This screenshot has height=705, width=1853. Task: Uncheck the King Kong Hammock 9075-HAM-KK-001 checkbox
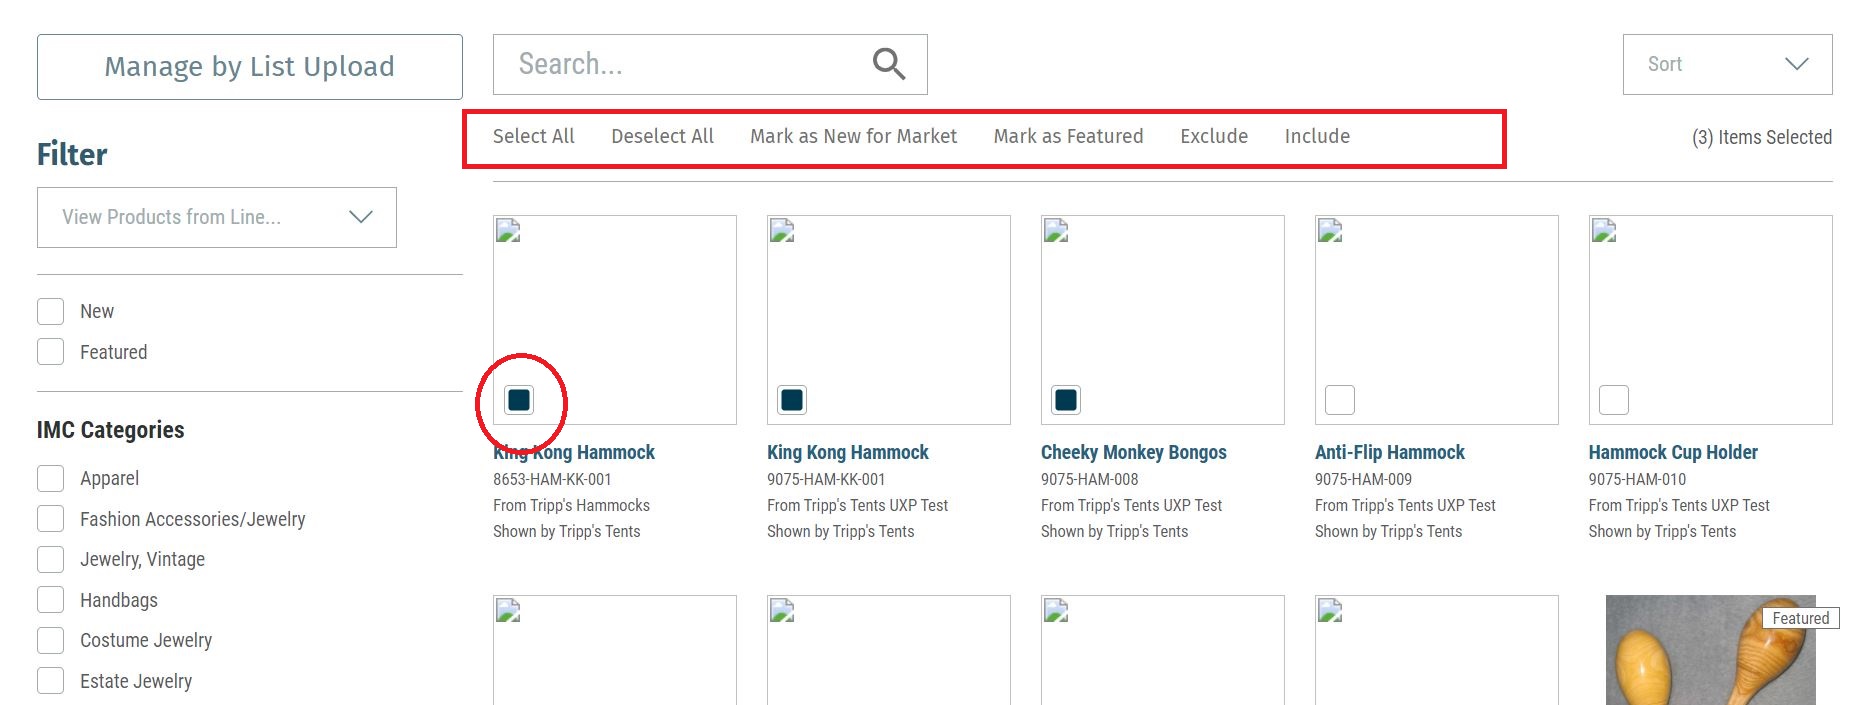tap(792, 400)
